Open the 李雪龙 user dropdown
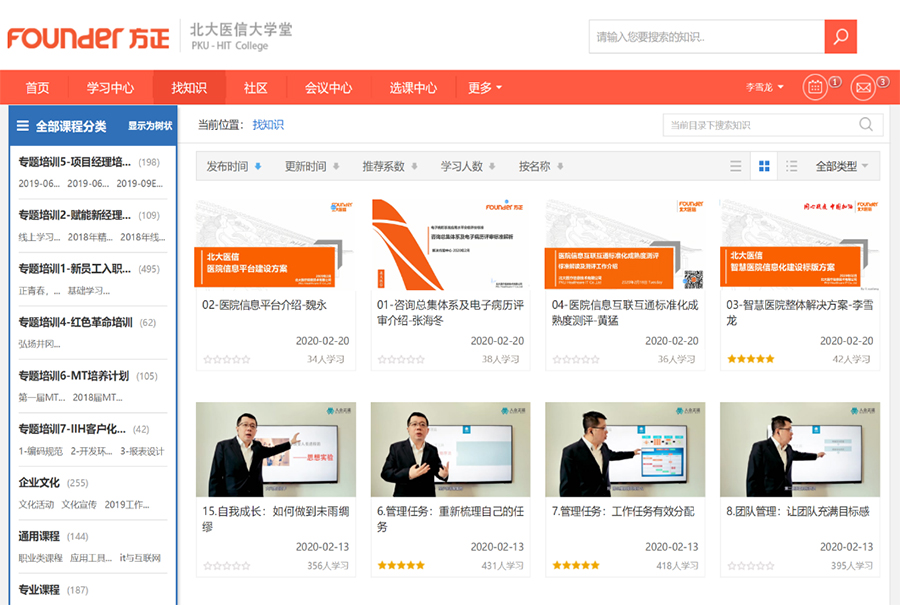Viewport: 900px width, 605px height. (x=765, y=88)
